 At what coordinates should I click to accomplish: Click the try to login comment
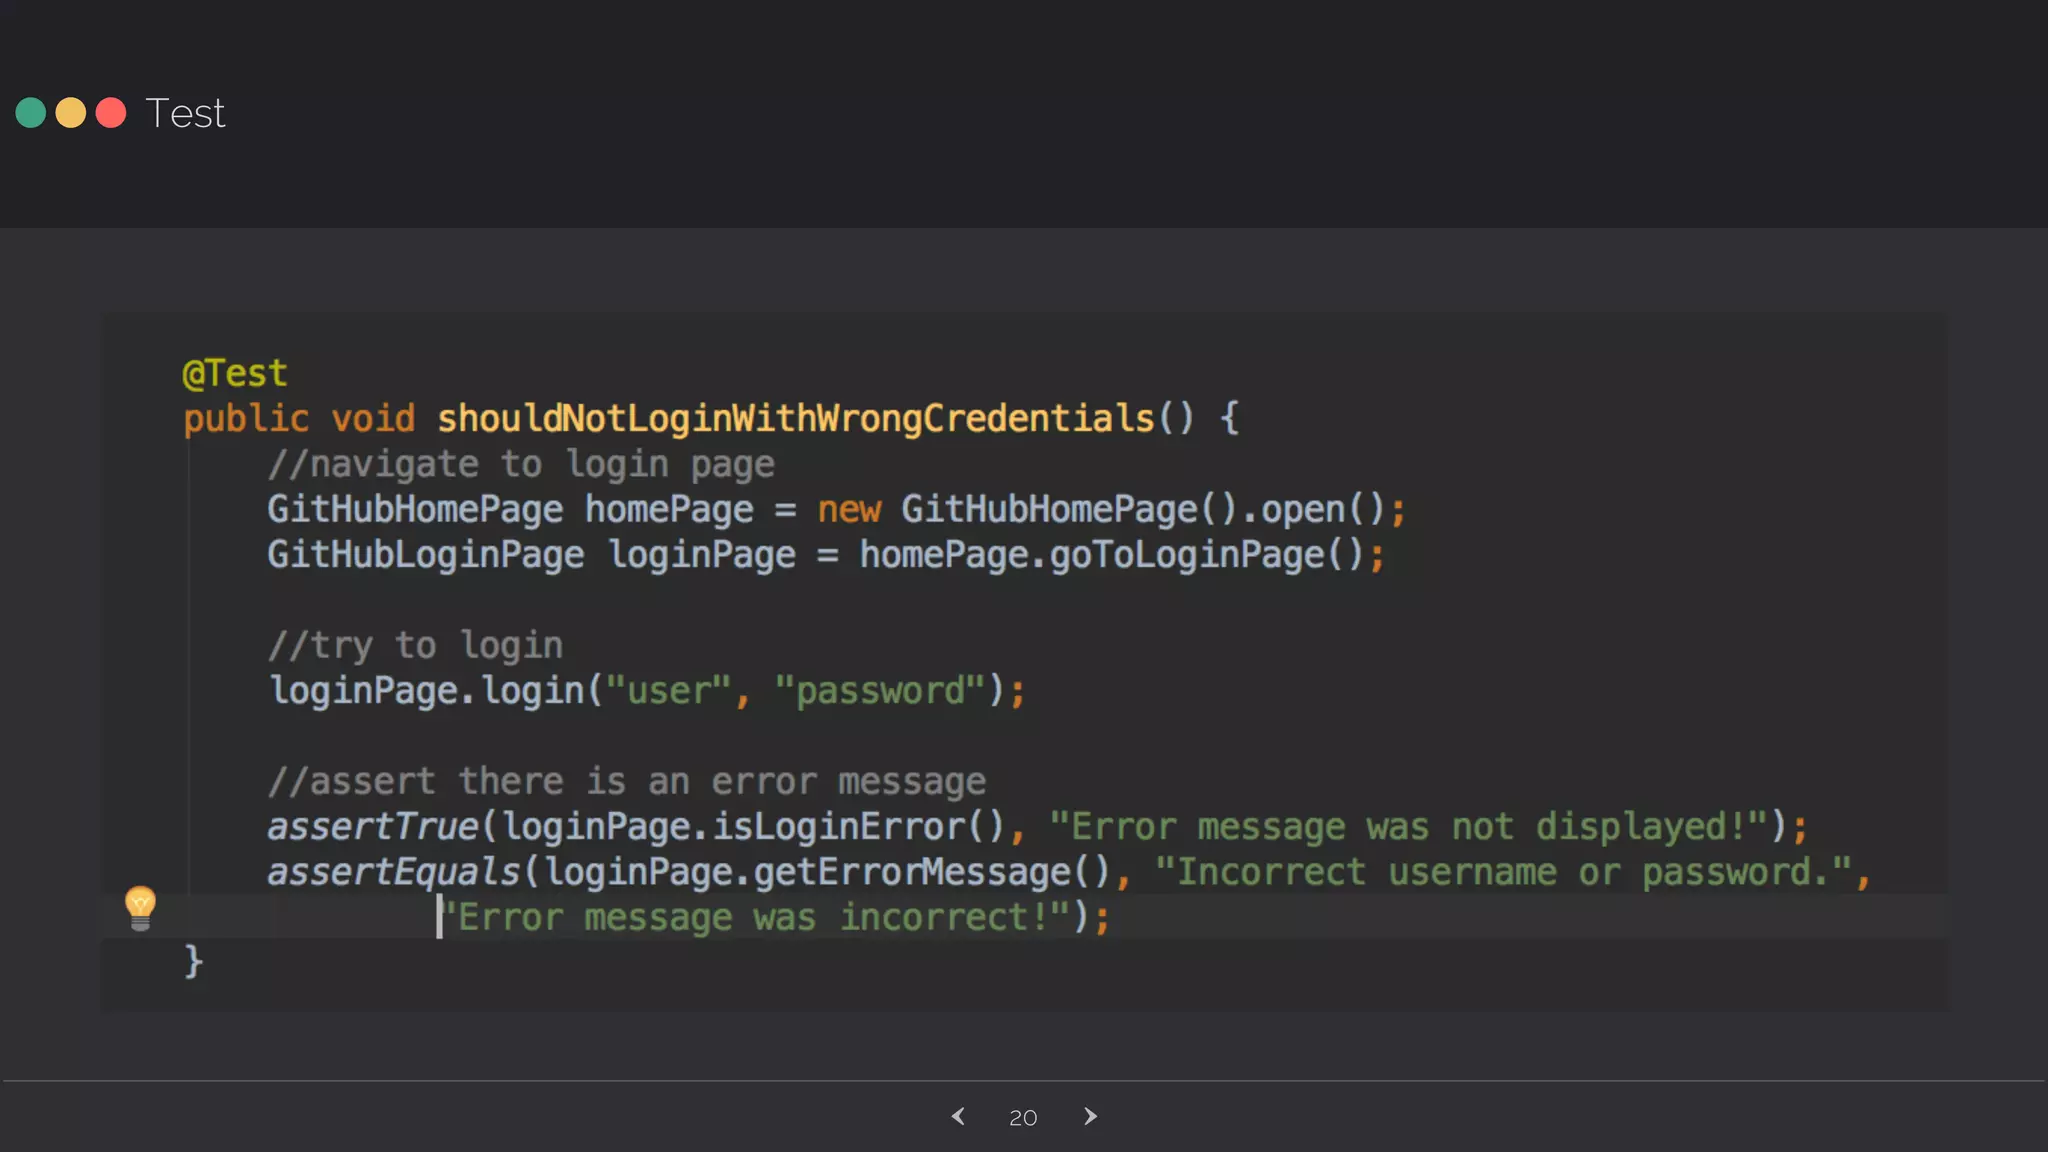point(415,645)
